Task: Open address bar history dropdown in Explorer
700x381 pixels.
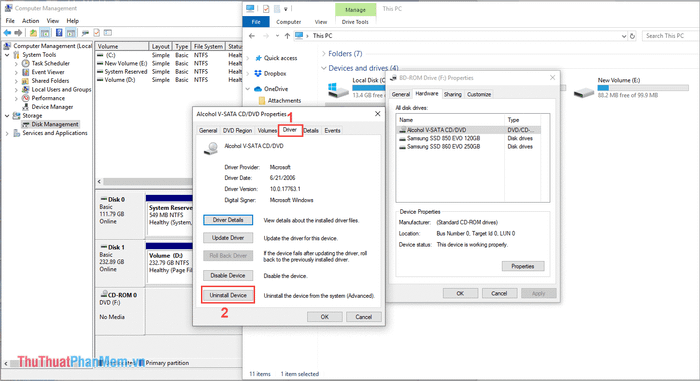Action: (624, 36)
